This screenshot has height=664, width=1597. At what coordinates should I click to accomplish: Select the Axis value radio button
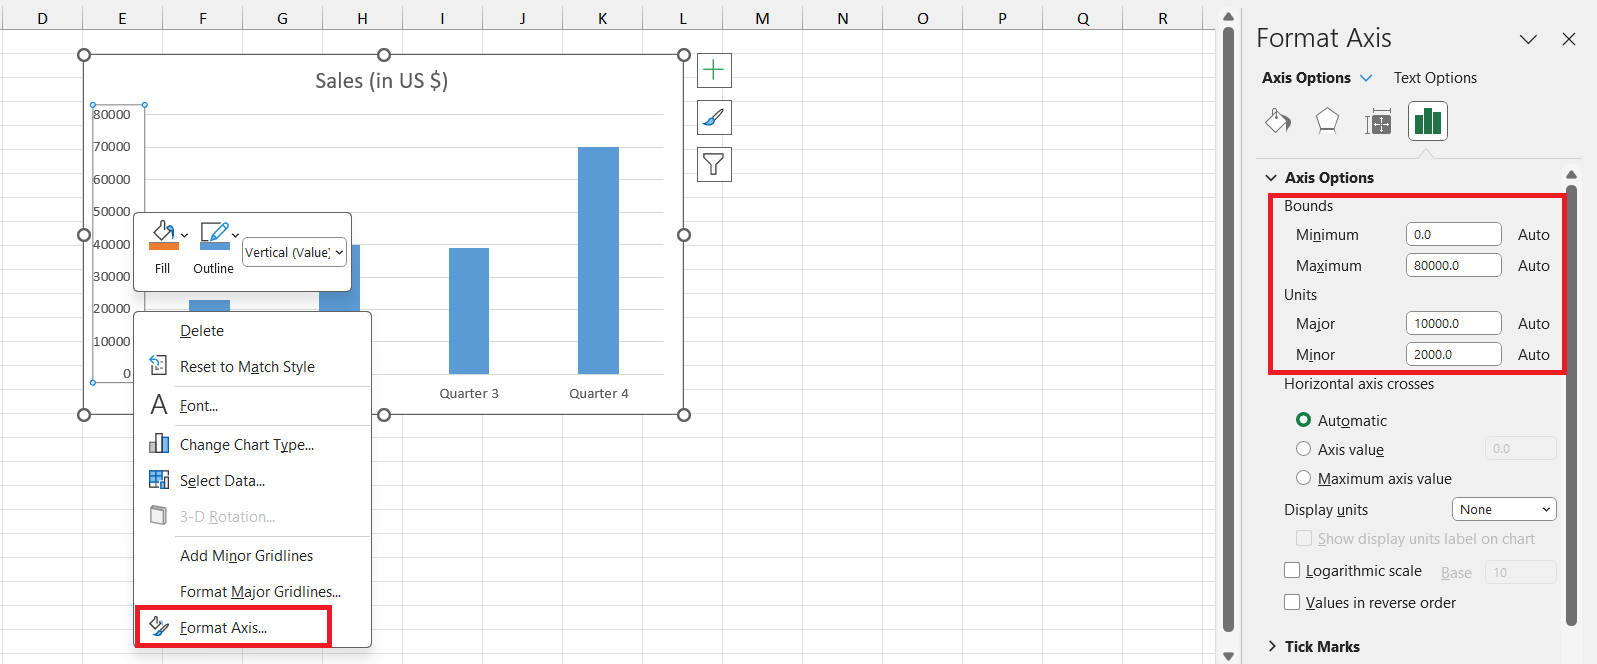[1303, 449]
